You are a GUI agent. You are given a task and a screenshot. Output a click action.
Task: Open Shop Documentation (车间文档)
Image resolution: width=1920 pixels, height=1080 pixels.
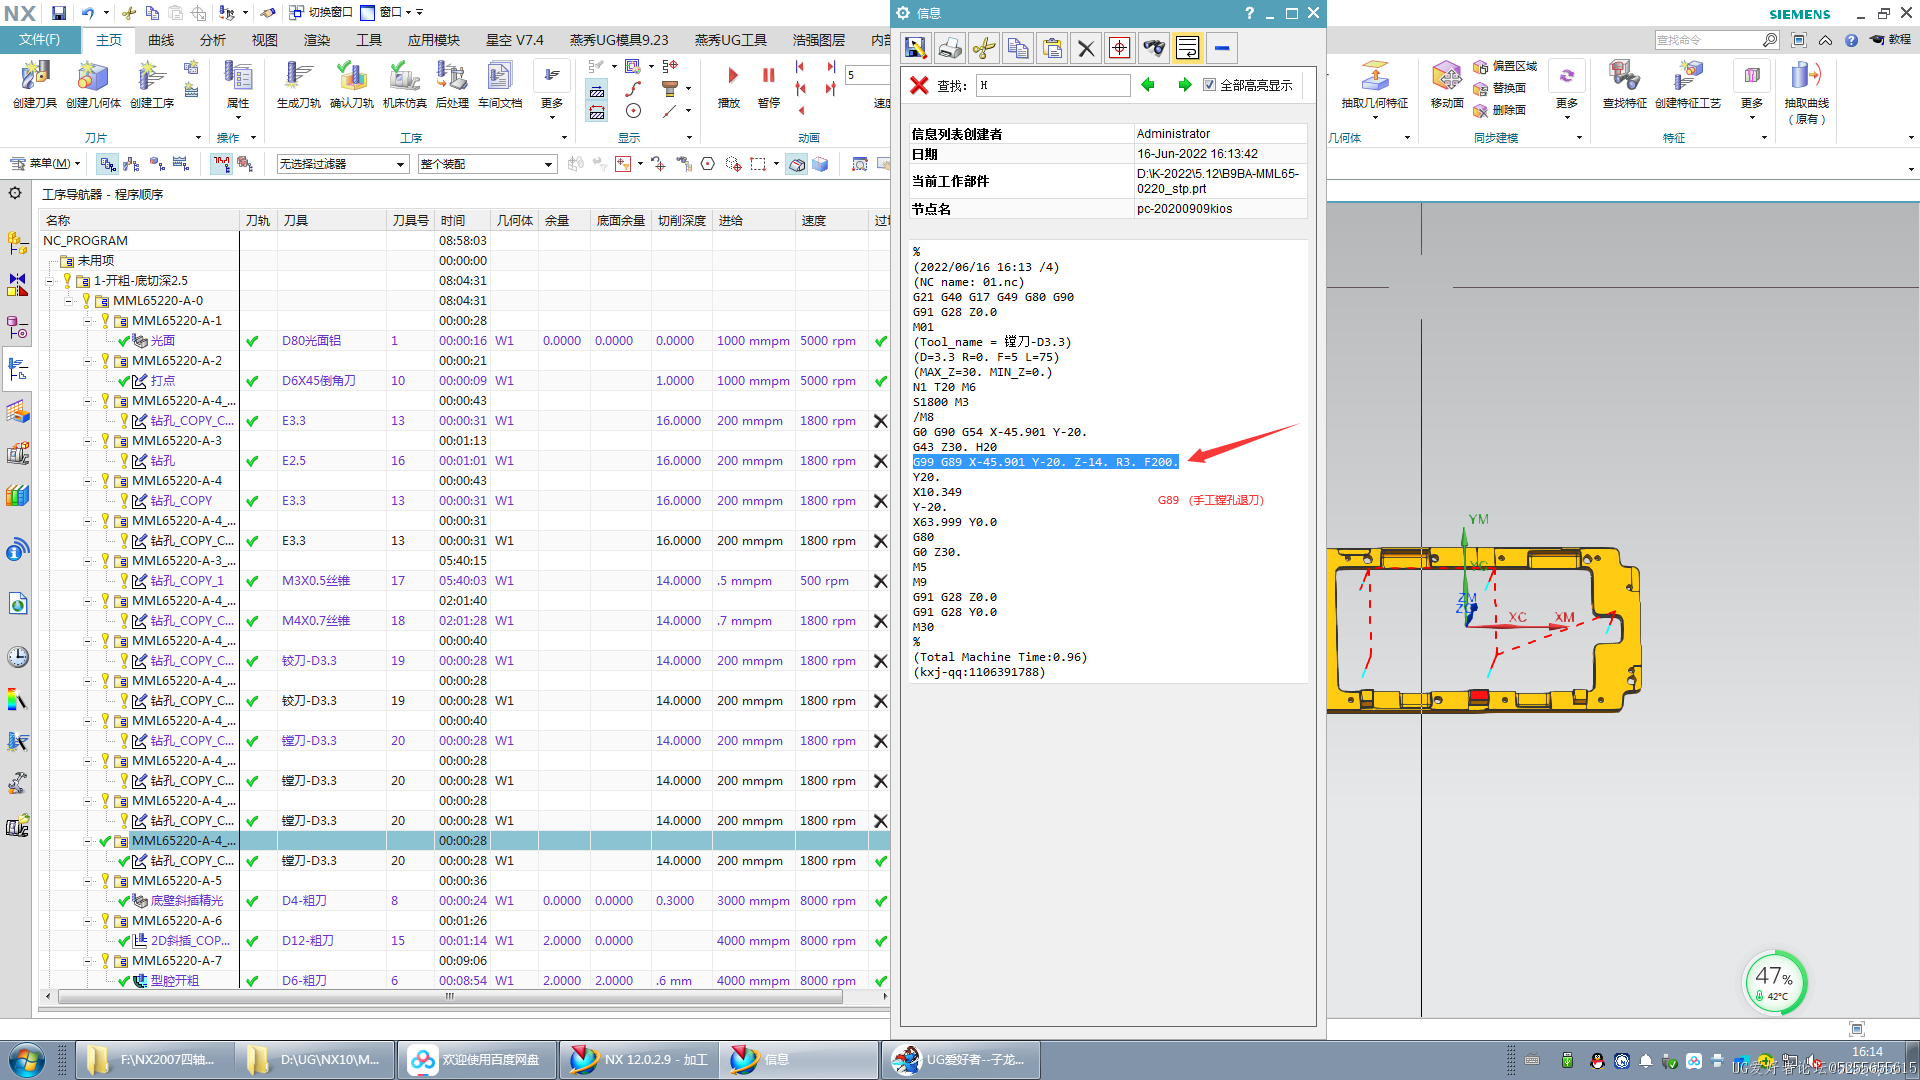tap(500, 84)
